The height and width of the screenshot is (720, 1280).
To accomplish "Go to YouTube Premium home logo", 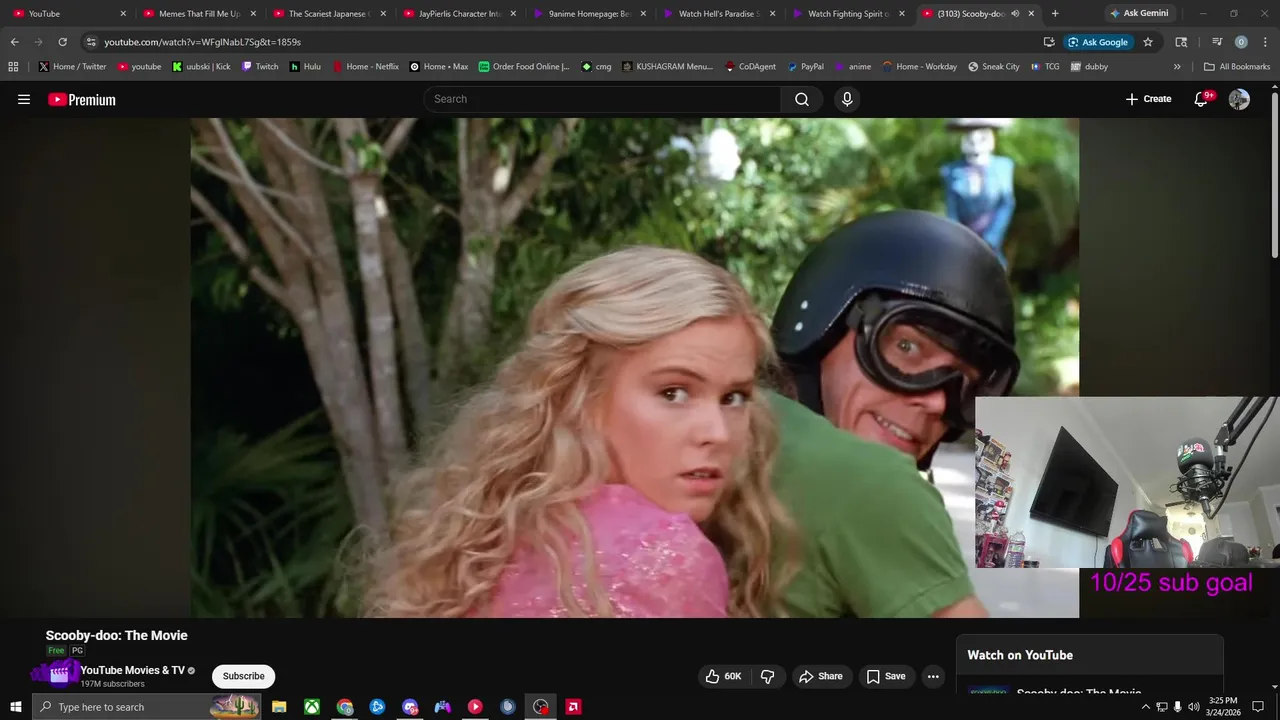I will [82, 99].
